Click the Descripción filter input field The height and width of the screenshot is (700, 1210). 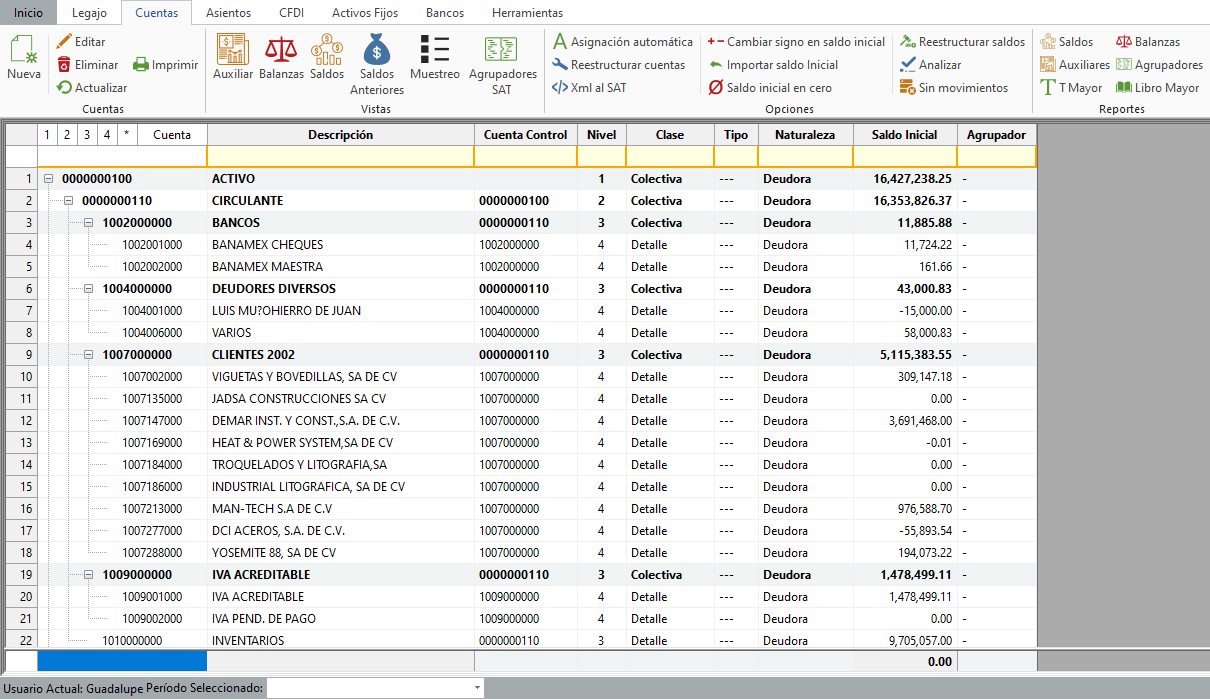pyautogui.click(x=340, y=156)
